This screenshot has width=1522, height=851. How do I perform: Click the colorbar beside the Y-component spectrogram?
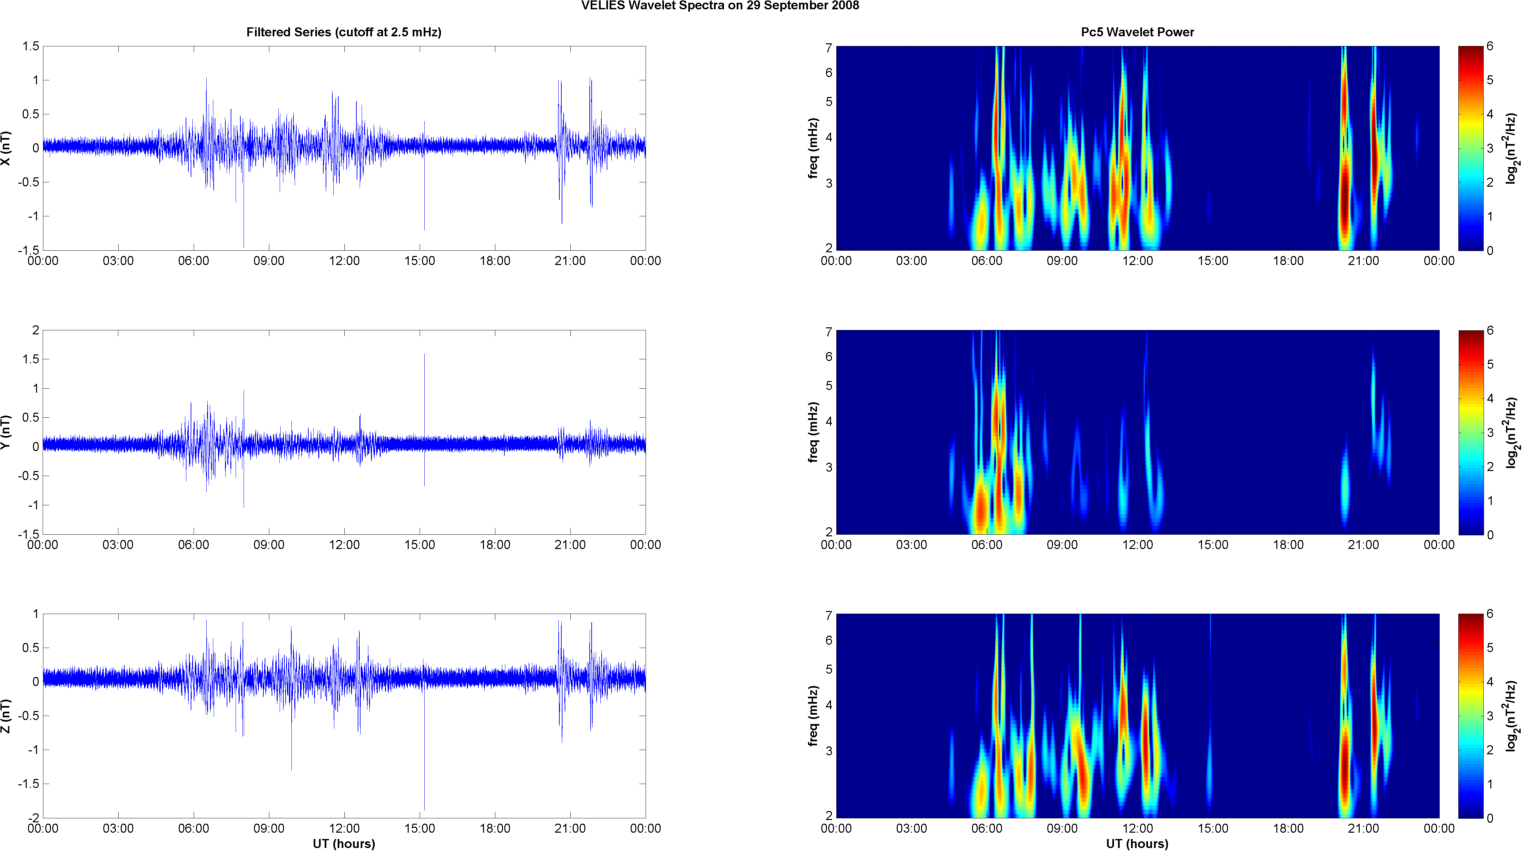[x=1470, y=432]
